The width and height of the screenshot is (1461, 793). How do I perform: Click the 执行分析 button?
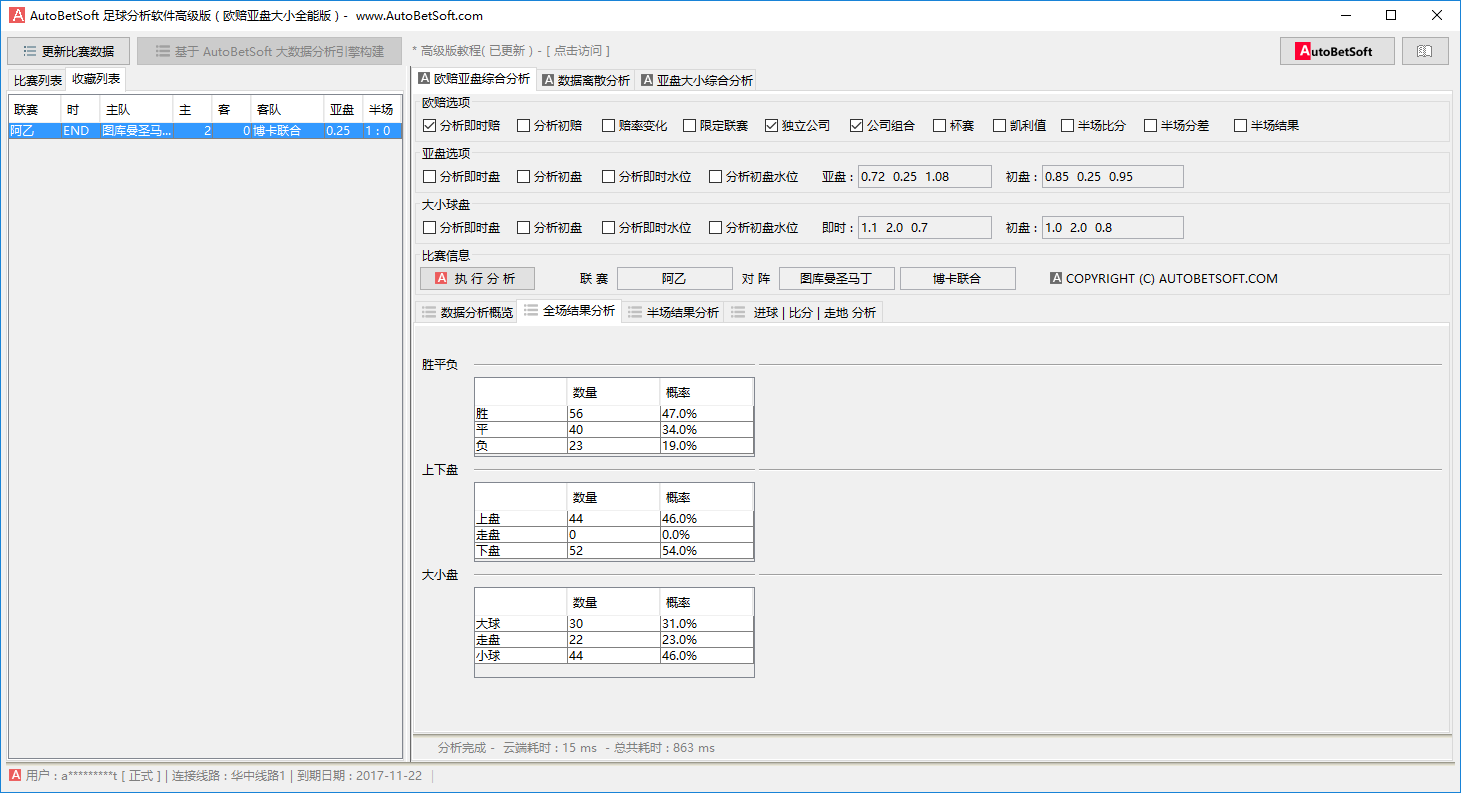click(477, 278)
